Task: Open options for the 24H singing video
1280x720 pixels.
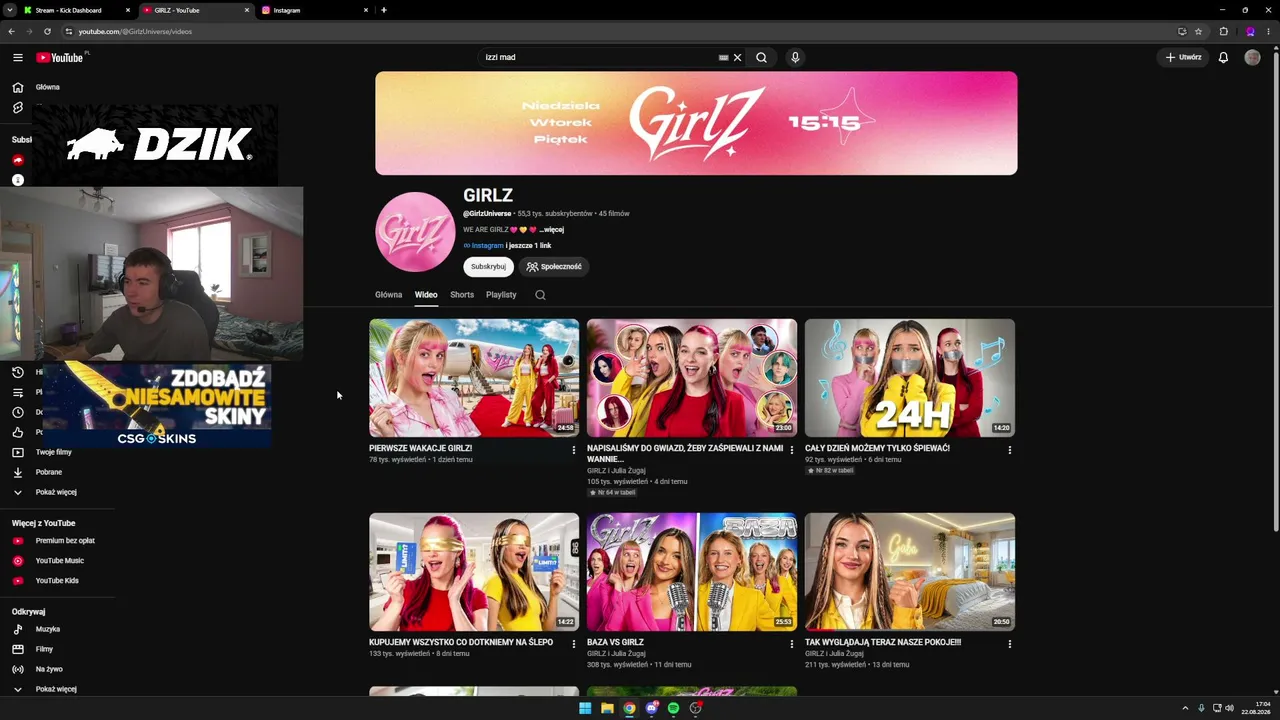Action: pos(1010,450)
